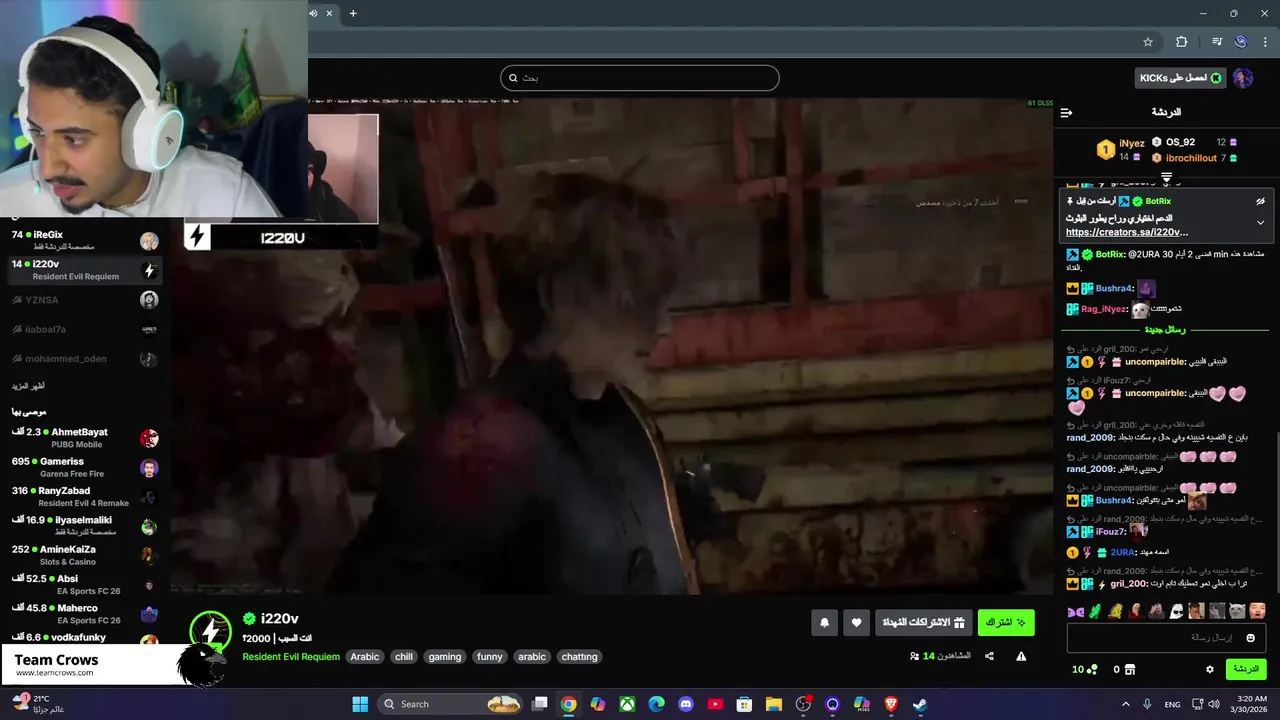This screenshot has height=720, width=1280.
Task: Select gifter ibrochillout in leaderboard
Action: pyautogui.click(x=1191, y=158)
